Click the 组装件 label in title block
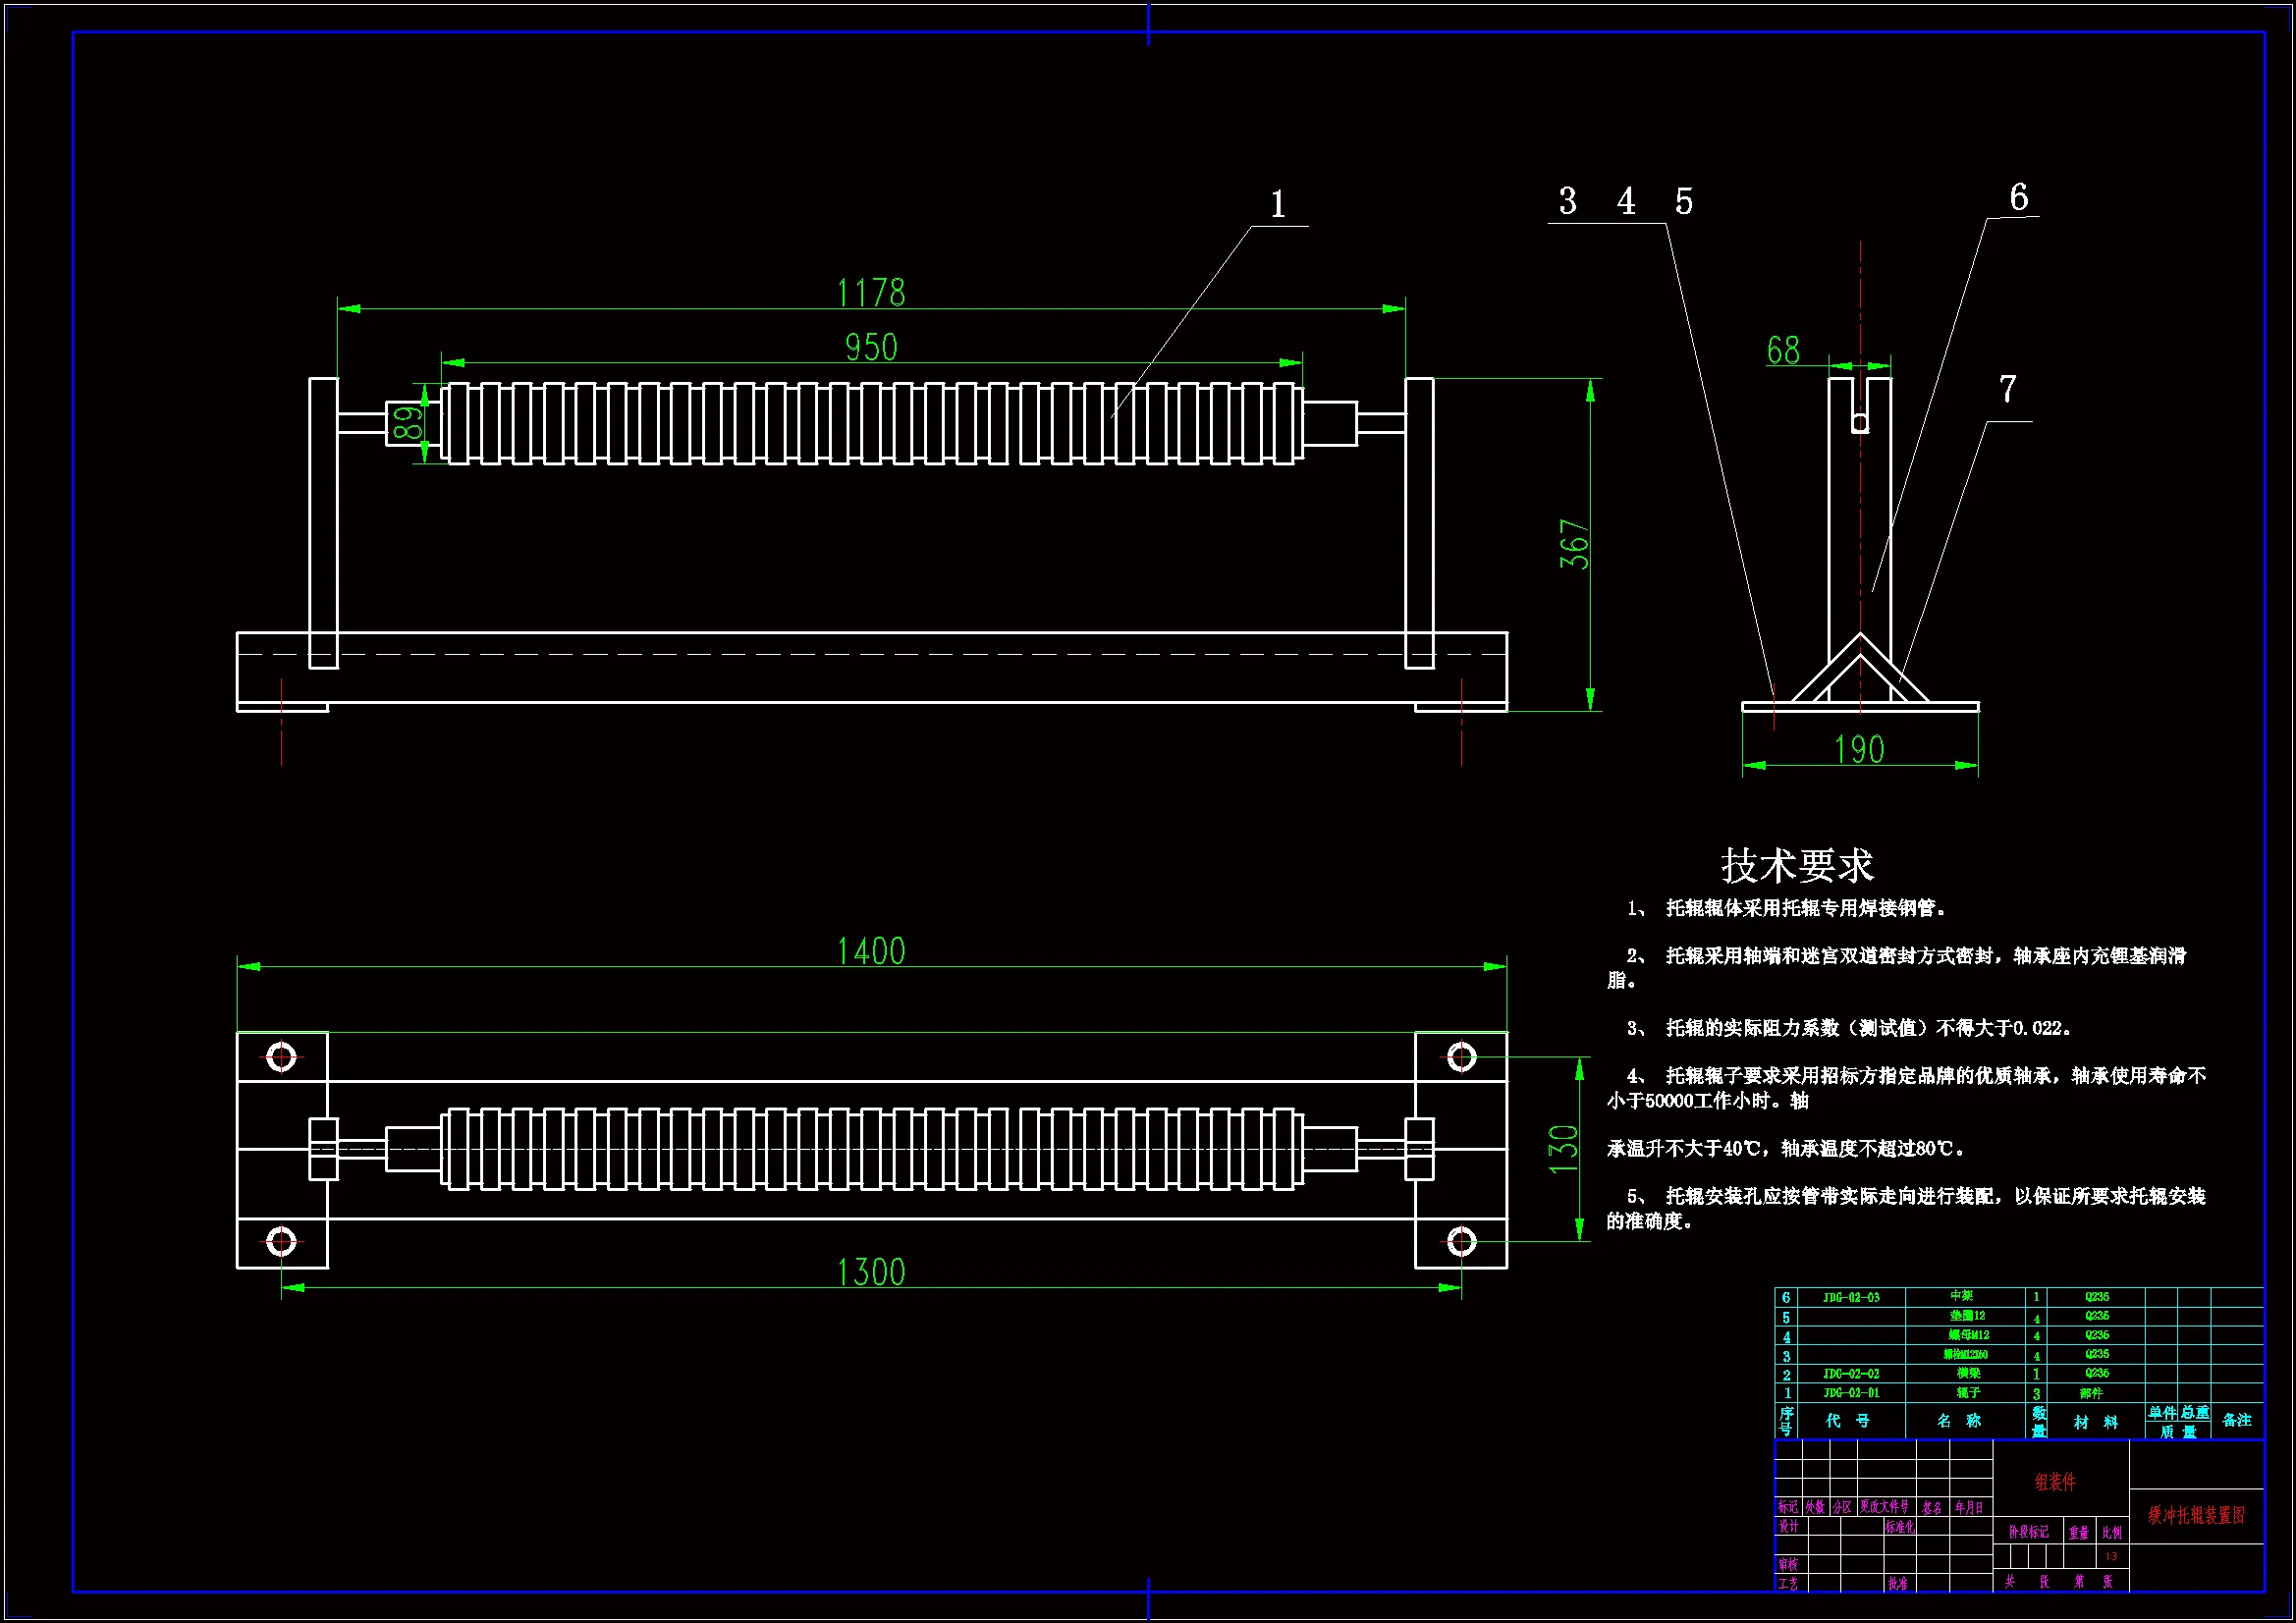The image size is (2296, 1623). pos(2055,1482)
